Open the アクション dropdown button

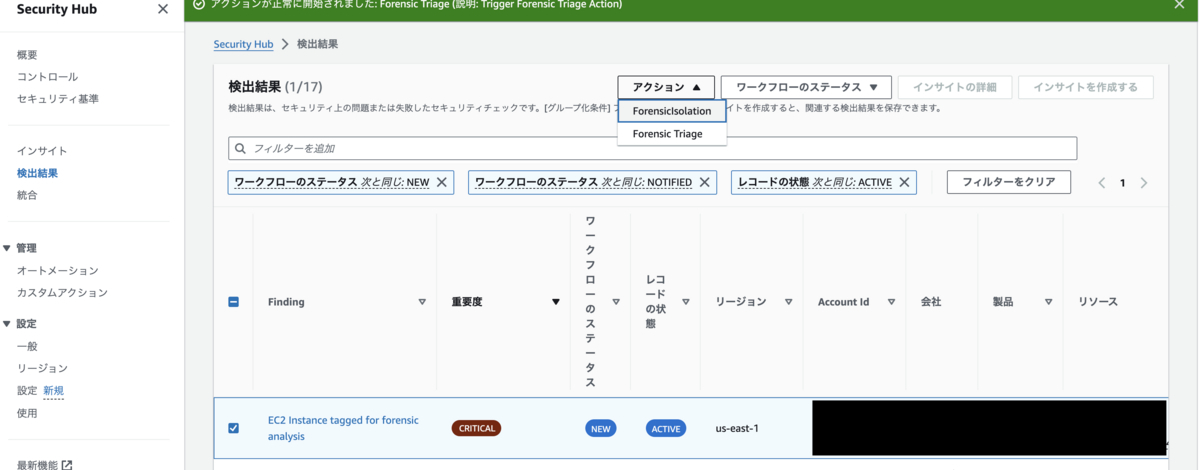click(x=666, y=87)
